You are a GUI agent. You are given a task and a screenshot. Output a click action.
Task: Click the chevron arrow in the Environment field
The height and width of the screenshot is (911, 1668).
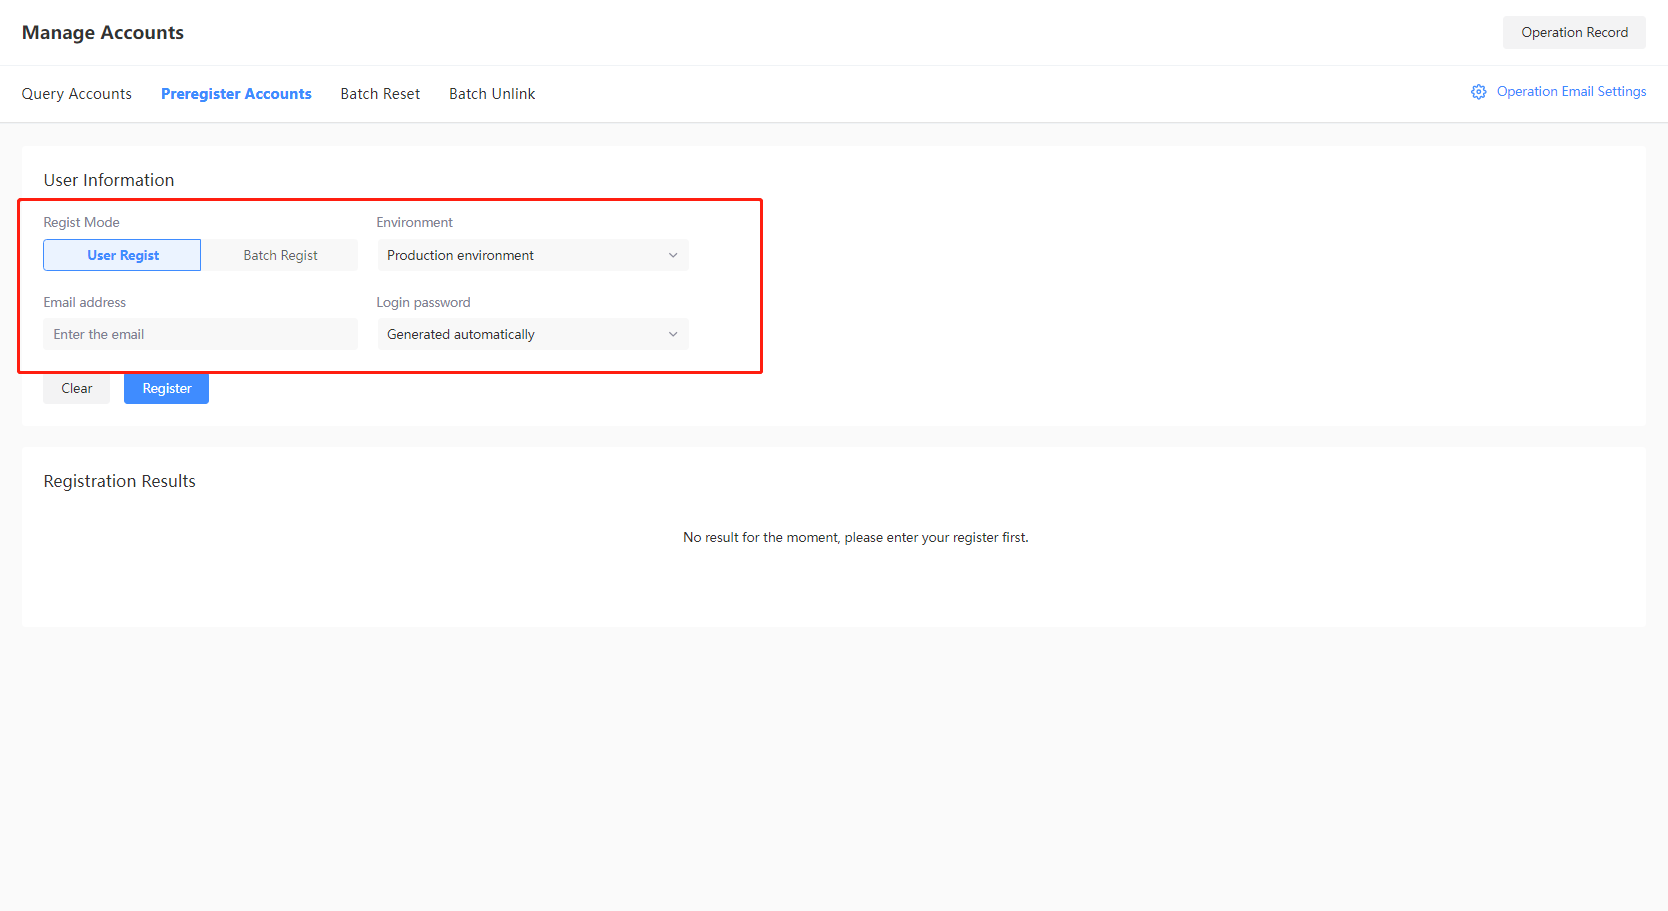point(673,255)
